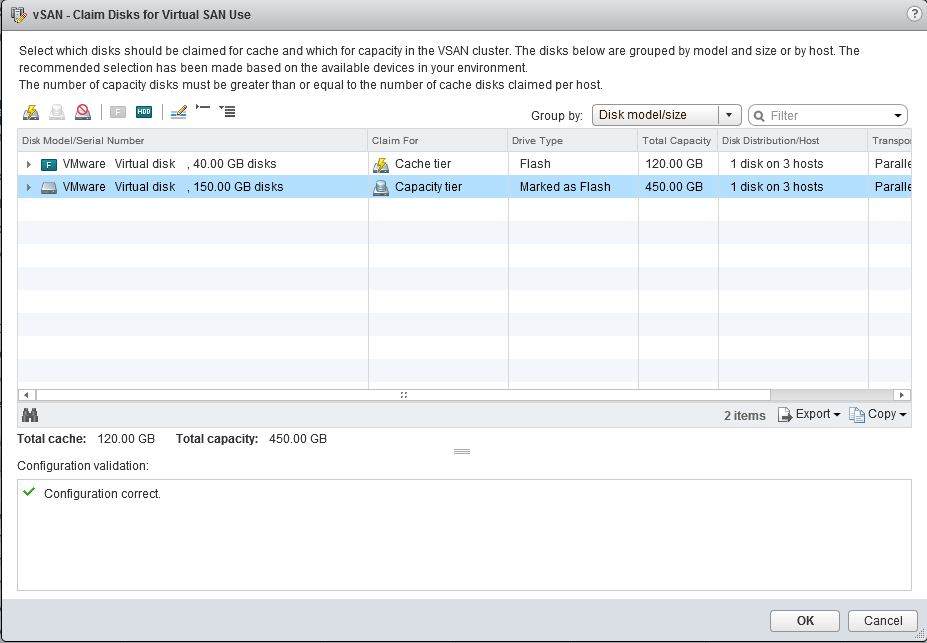Click the Total capacity '450.00 GB' value below table
The height and width of the screenshot is (643, 927).
point(298,439)
